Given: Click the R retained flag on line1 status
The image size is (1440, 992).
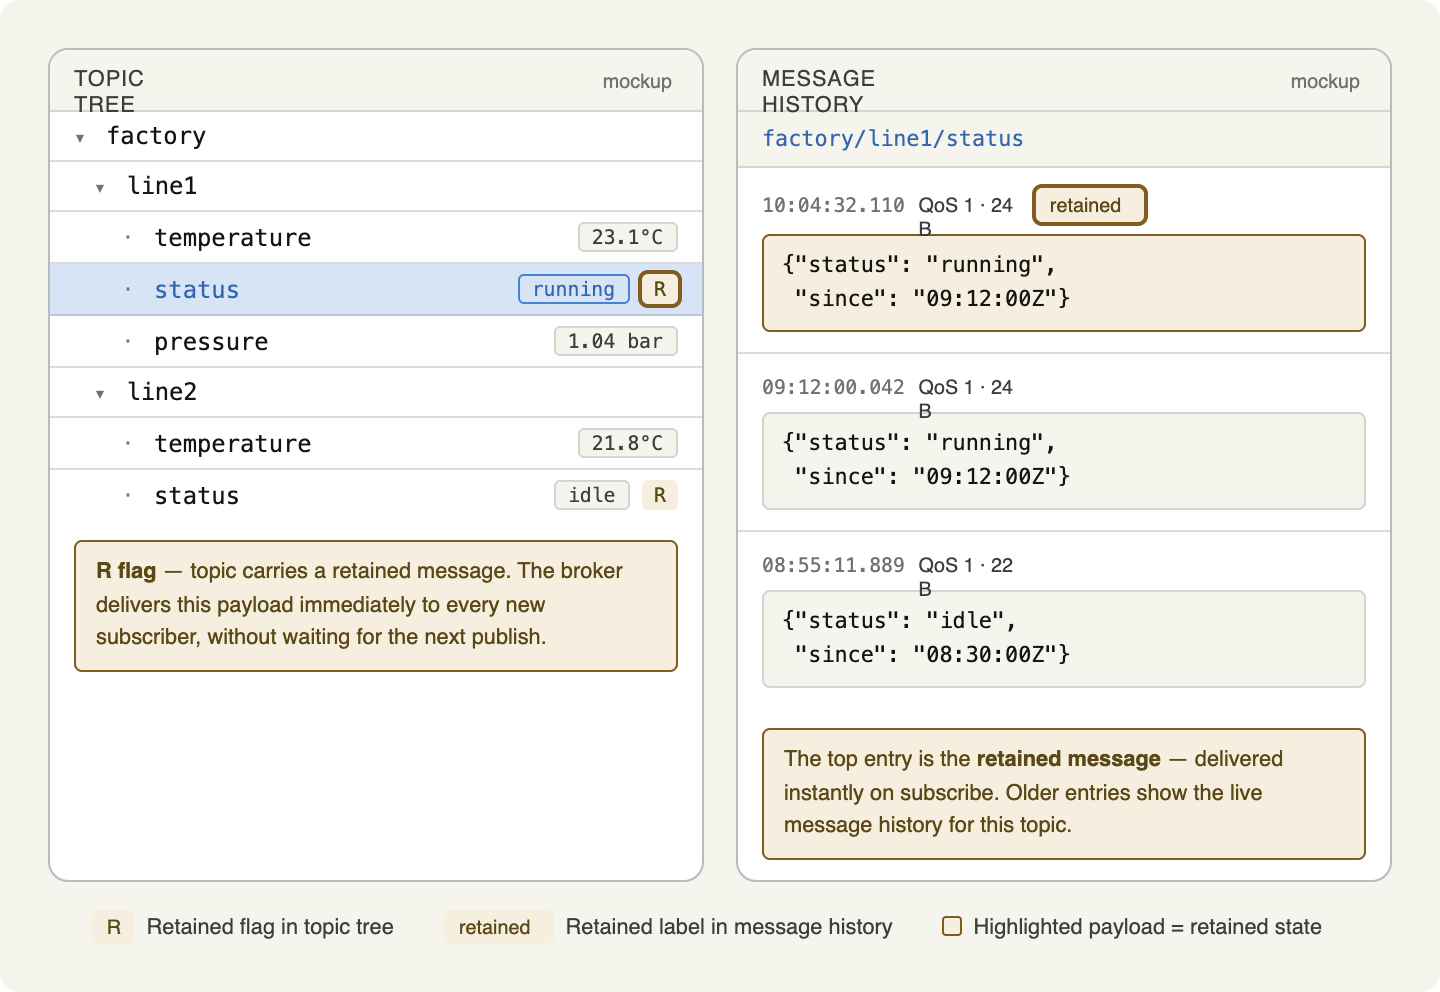Looking at the screenshot, I should [x=660, y=289].
